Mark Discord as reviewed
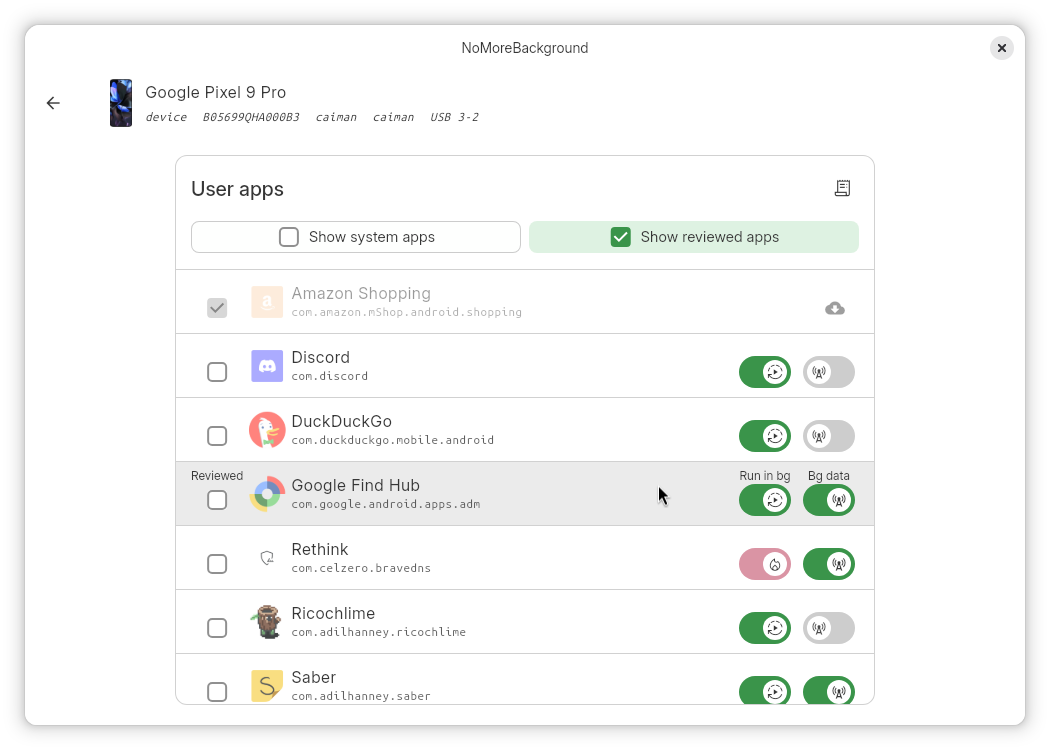The width and height of the screenshot is (1050, 750). click(217, 372)
